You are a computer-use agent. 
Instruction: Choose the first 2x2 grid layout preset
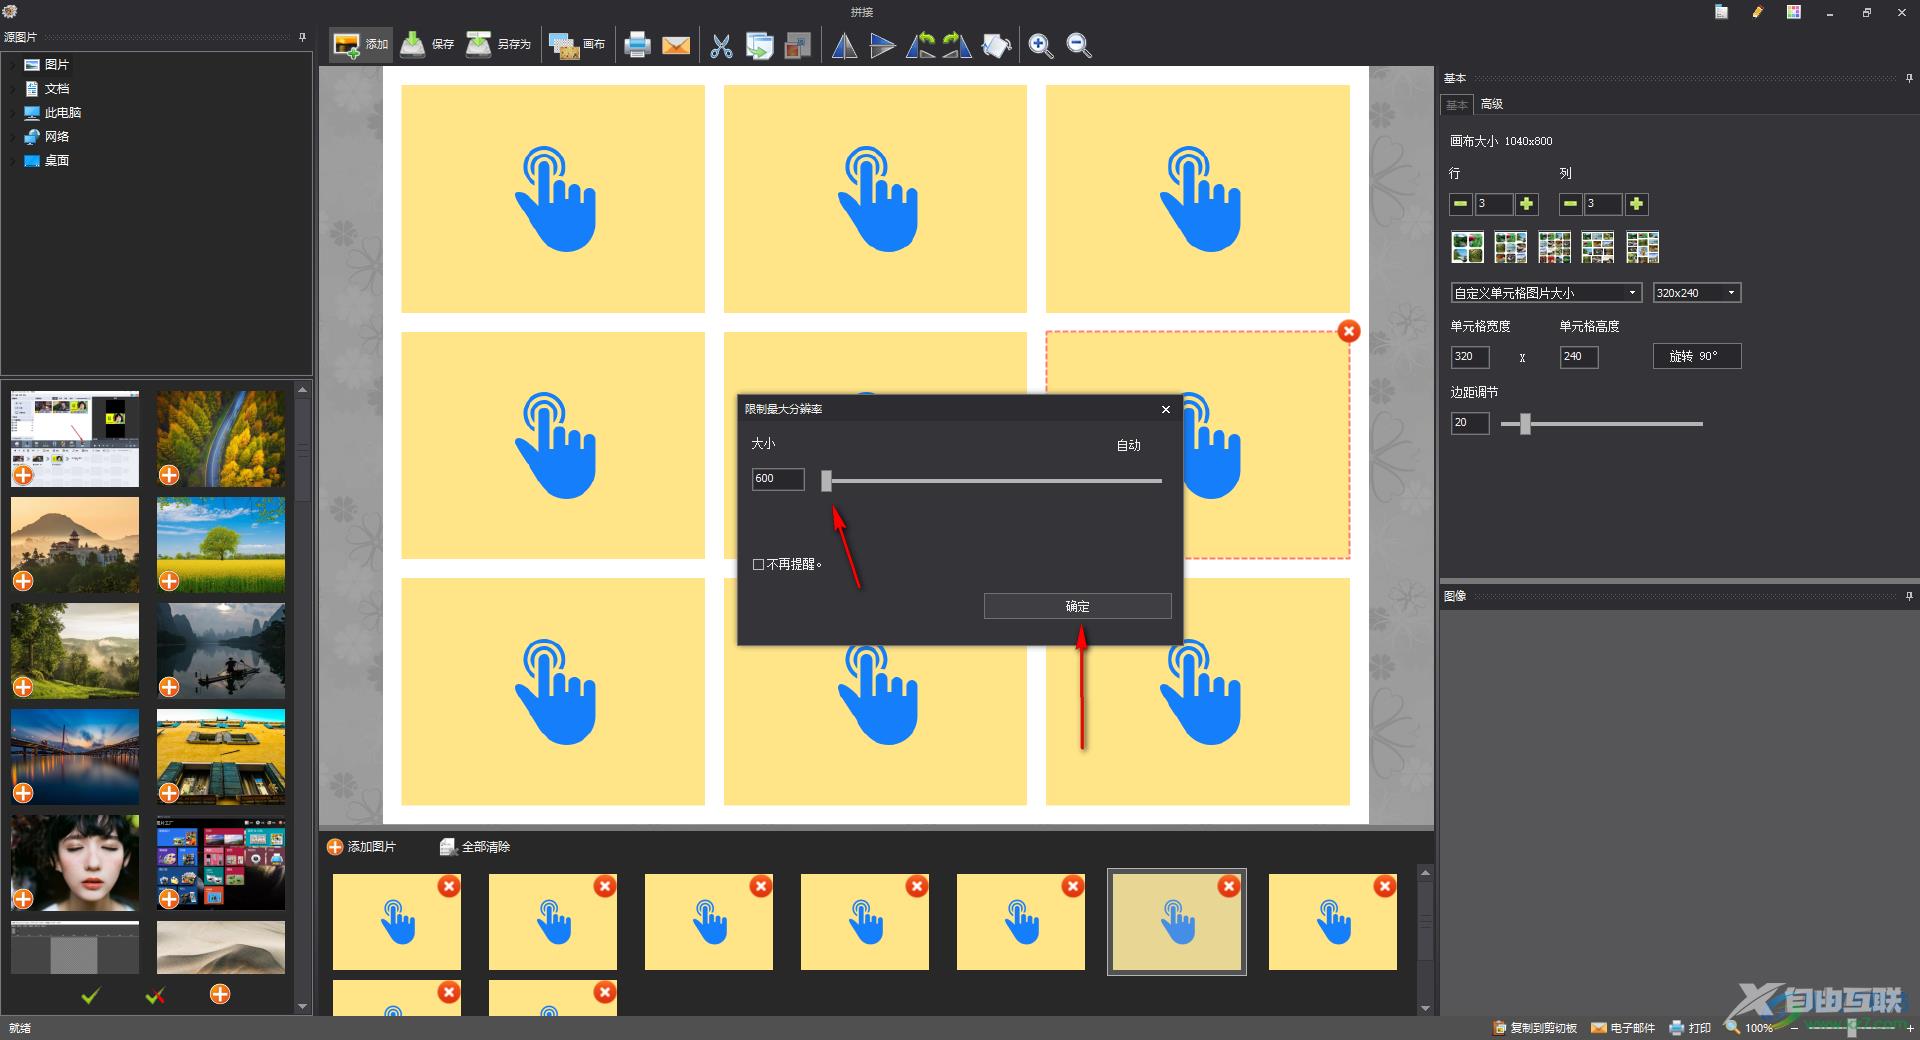pyautogui.click(x=1467, y=247)
